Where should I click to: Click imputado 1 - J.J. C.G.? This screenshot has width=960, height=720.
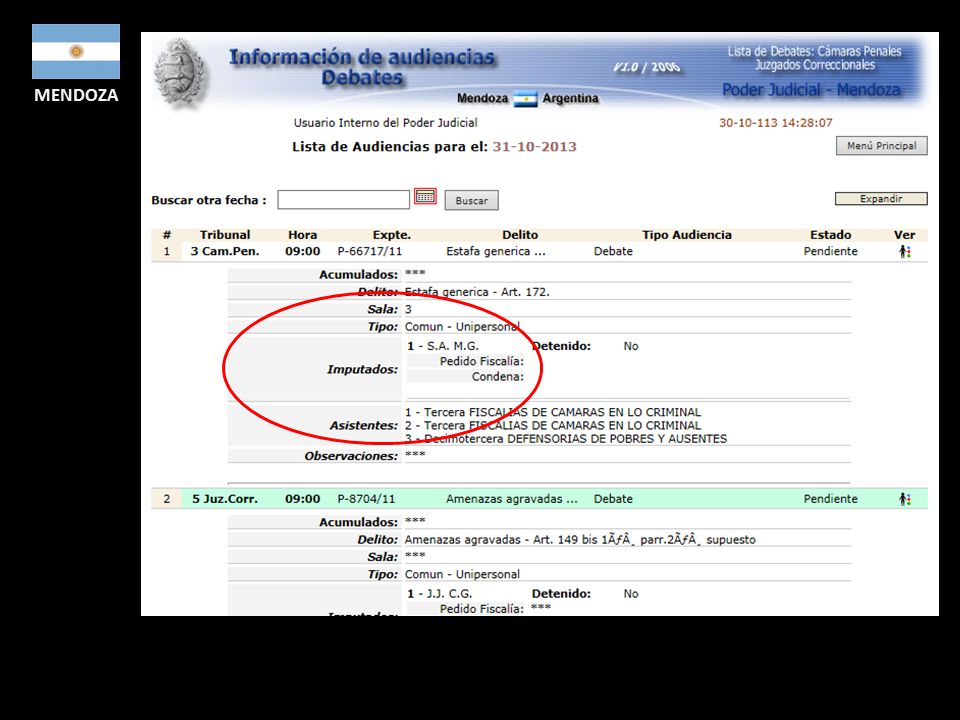(440, 594)
